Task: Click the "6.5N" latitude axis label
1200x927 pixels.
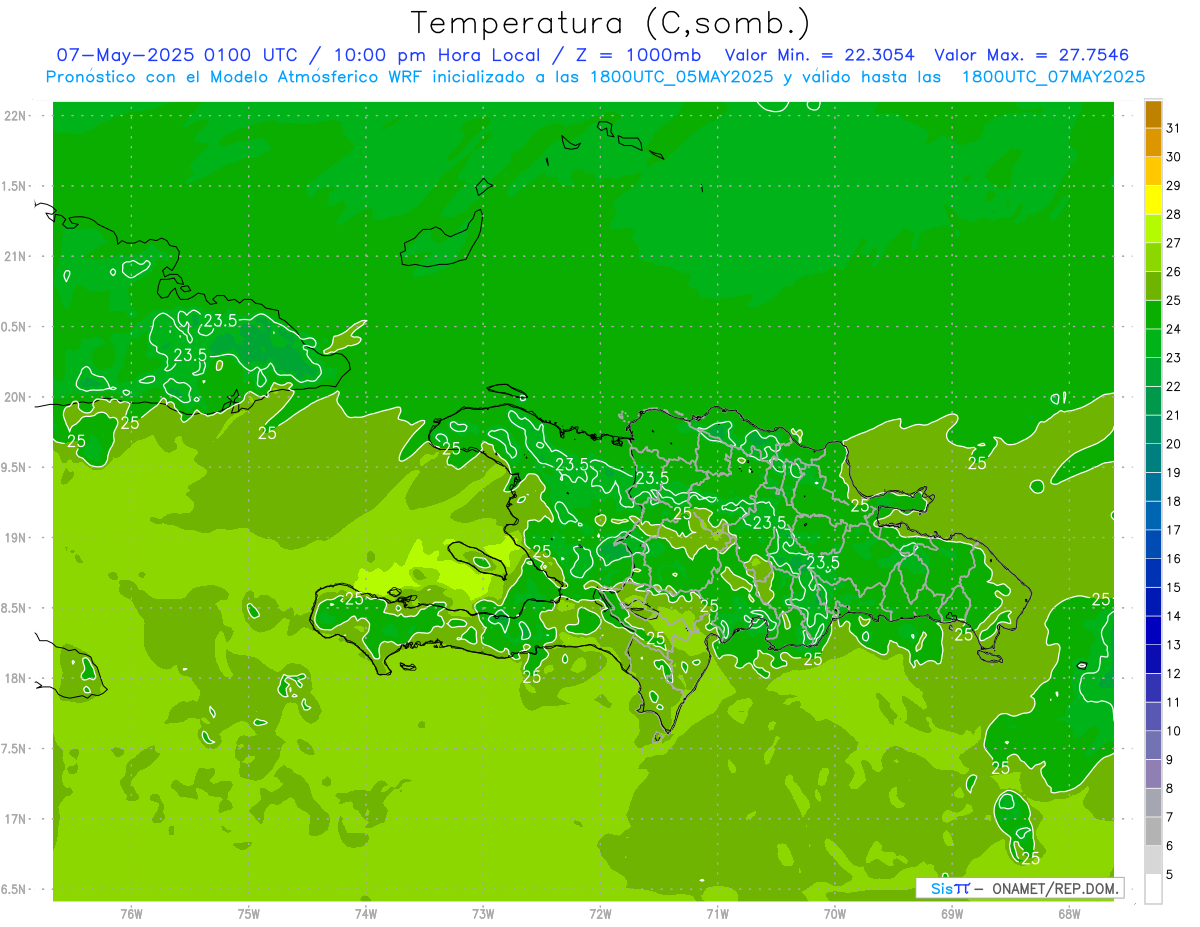Action: 15,889
